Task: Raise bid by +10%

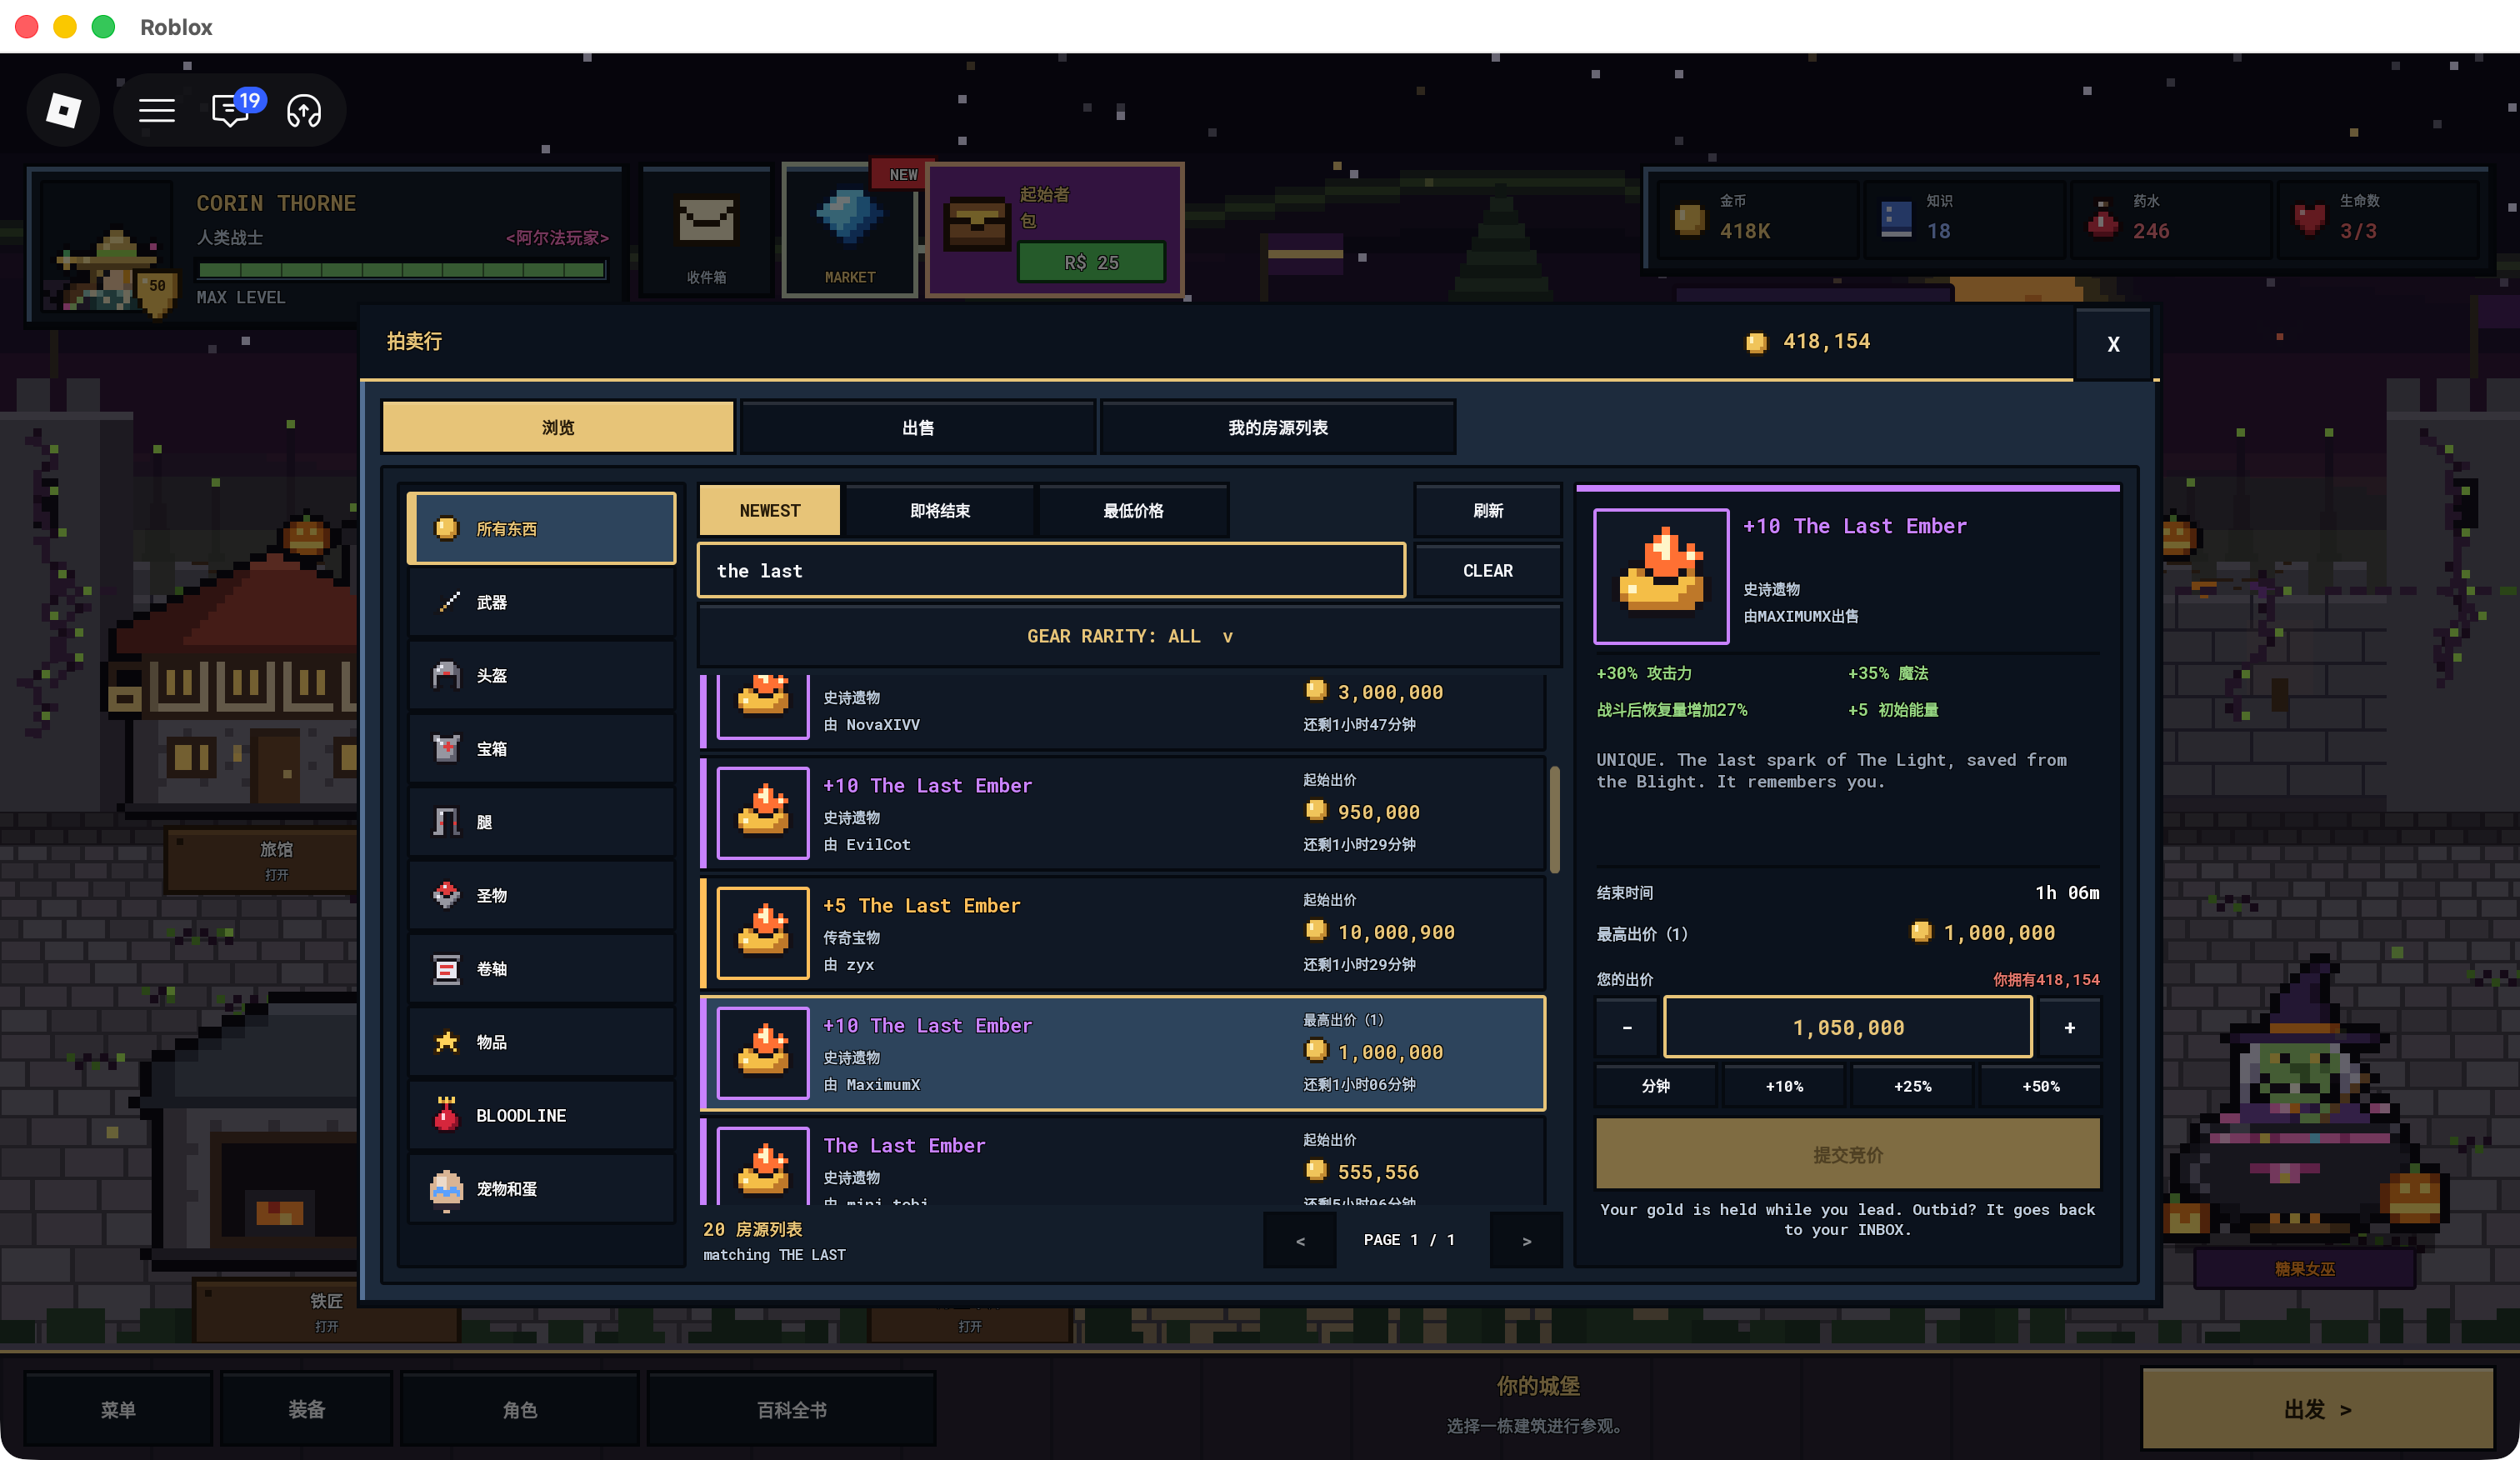Action: click(1784, 1086)
